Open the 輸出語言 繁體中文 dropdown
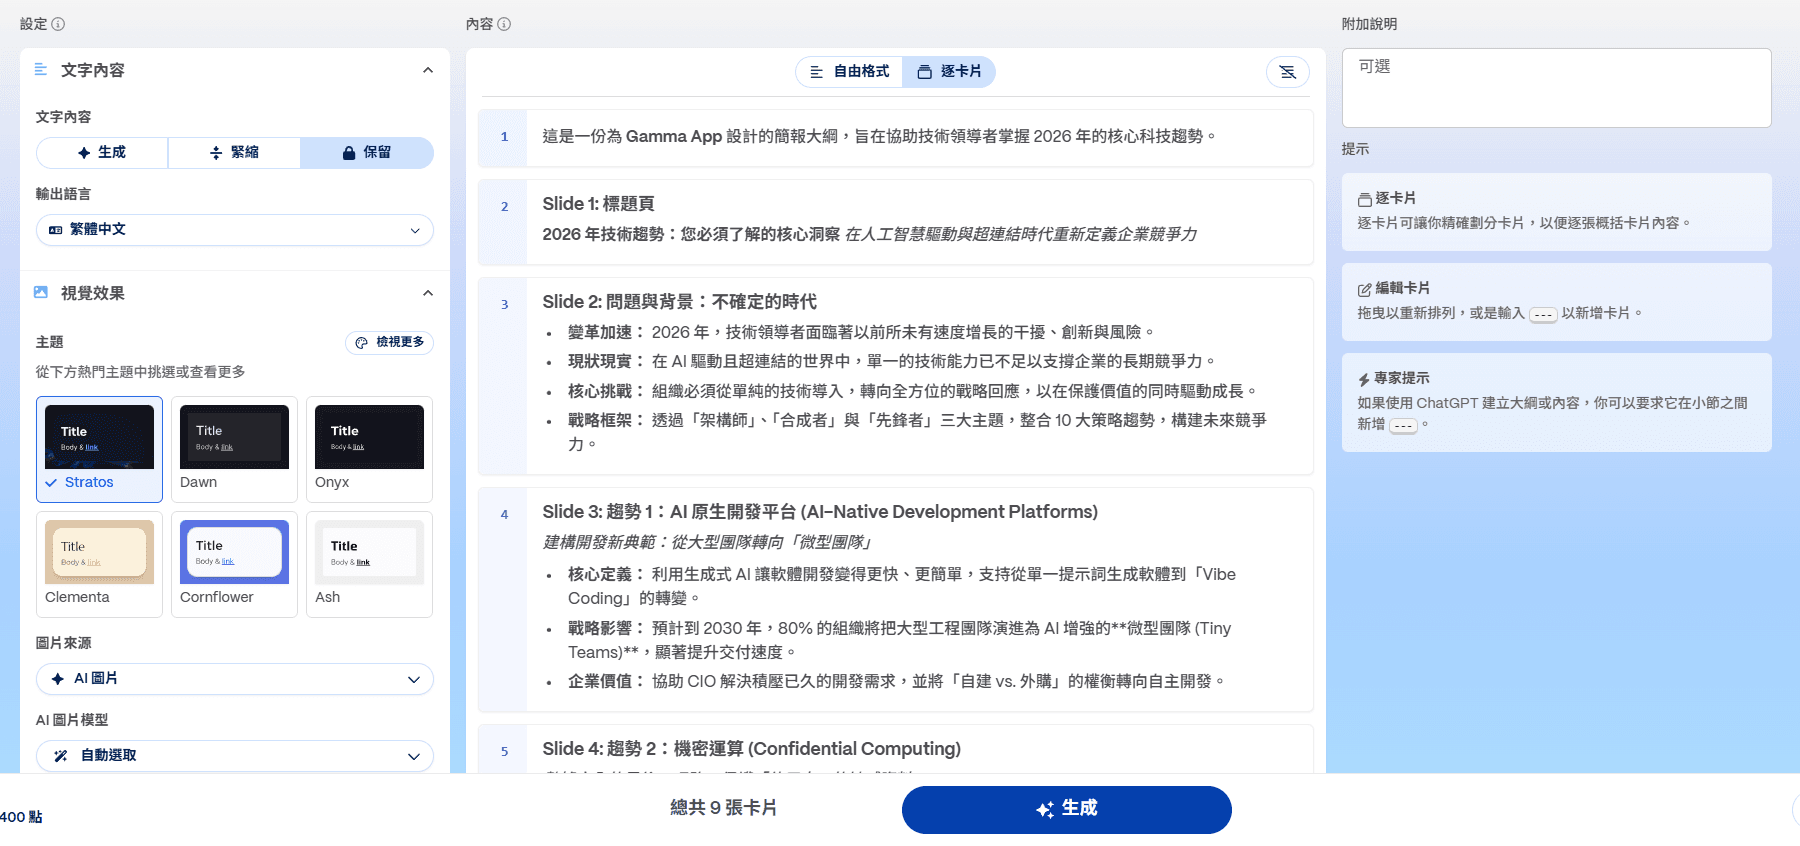1800x846 pixels. 235,230
